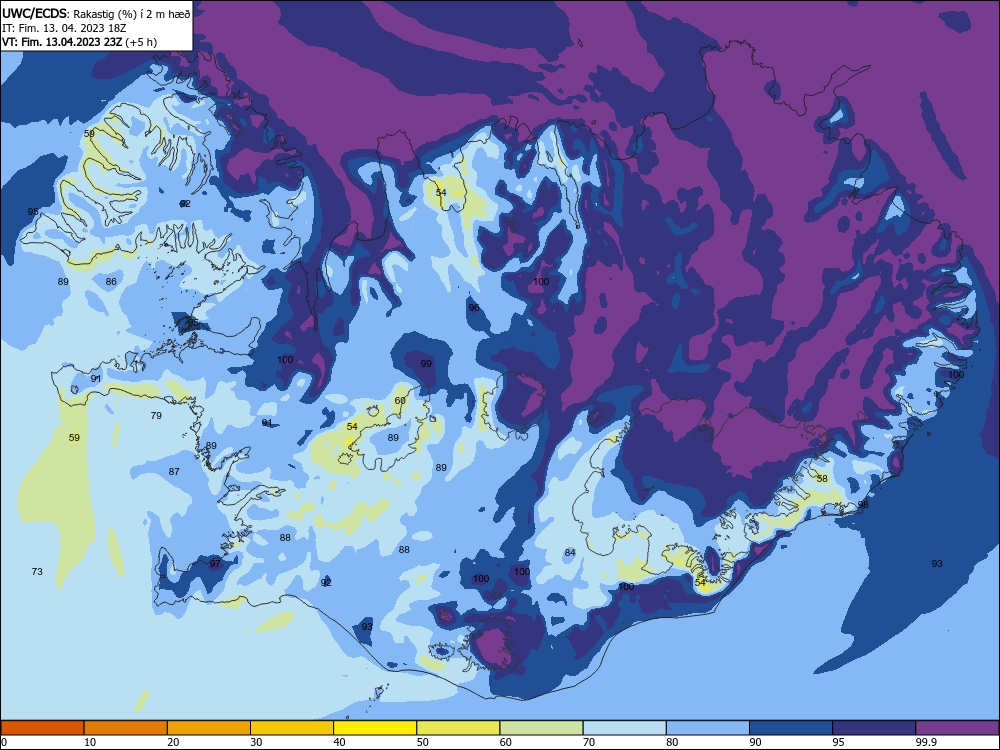Click the humidity value '96' on the map
This screenshot has width=1000, height=750.
pos(474,308)
